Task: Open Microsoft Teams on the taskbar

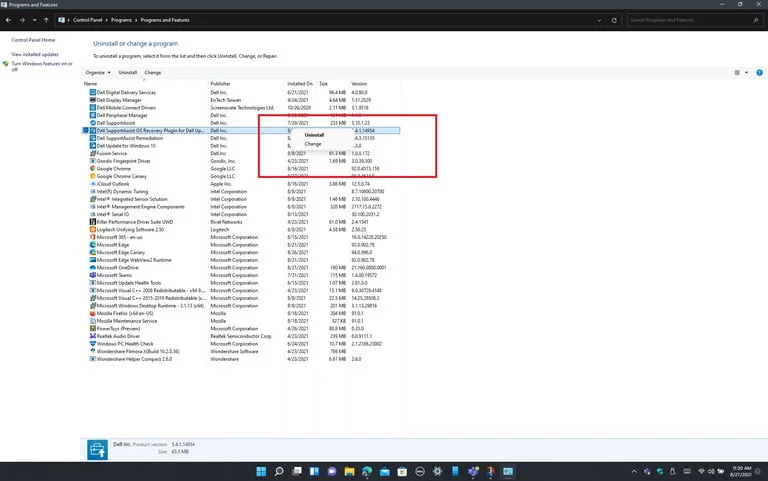Action: coord(473,471)
